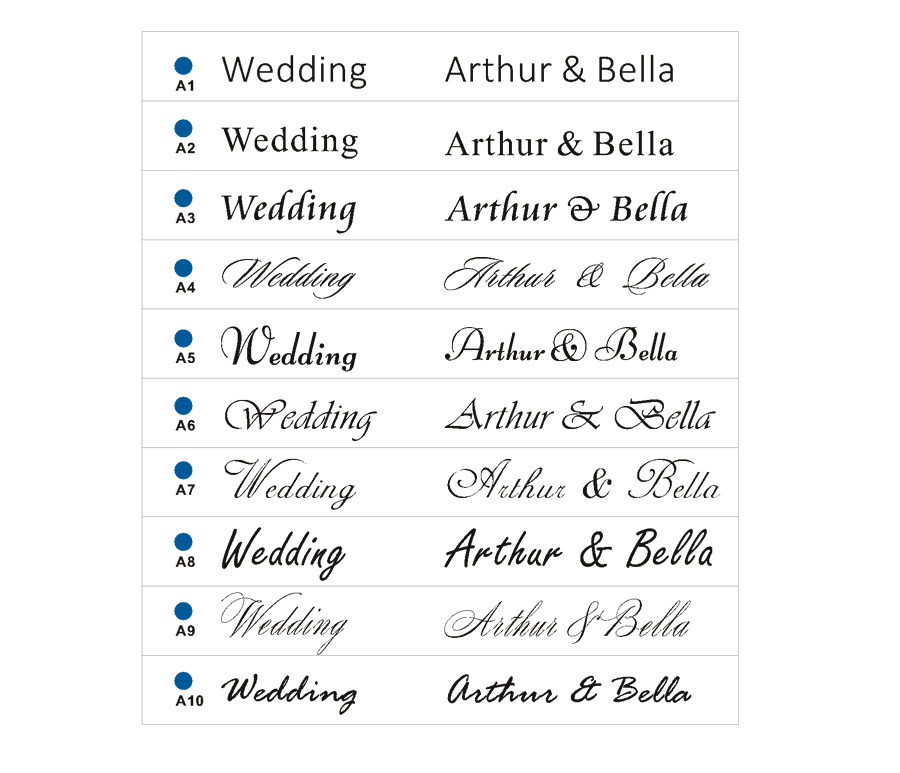Select the A2 blue dot option
The image size is (900, 773).
[183, 129]
